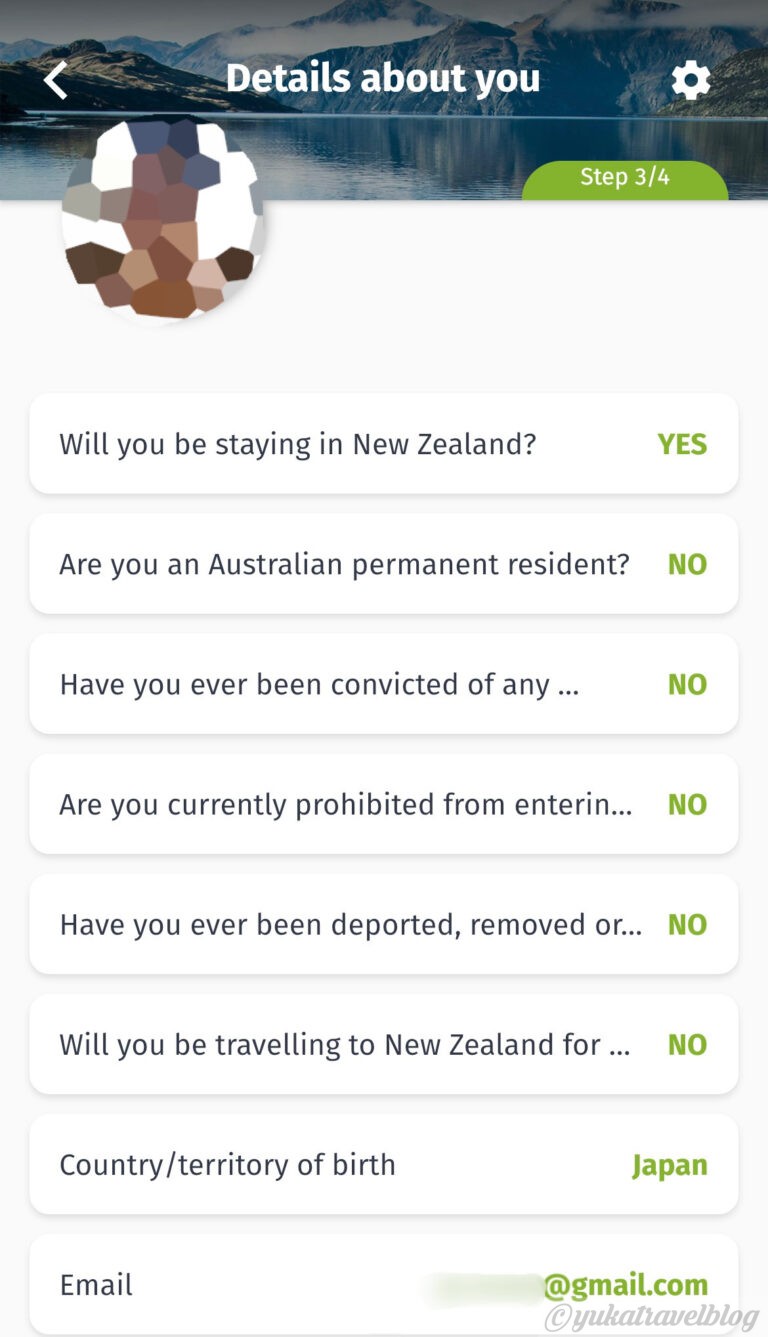The height and width of the screenshot is (1337, 768).
Task: Toggle NO for prohibited from entering
Action: coord(687,804)
